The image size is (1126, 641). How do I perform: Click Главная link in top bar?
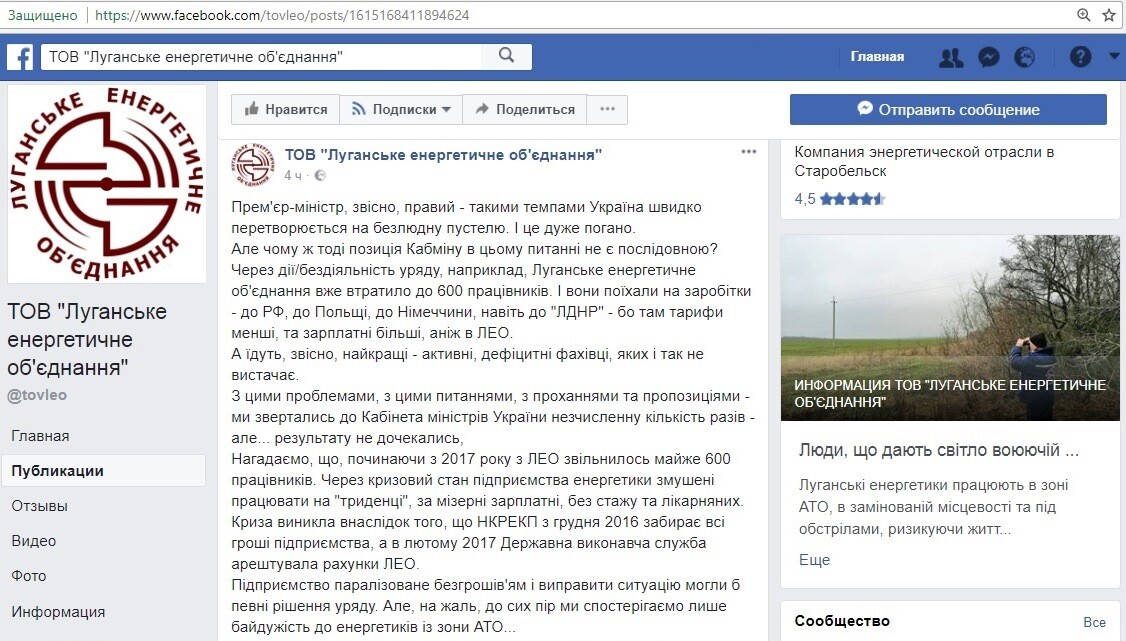[877, 57]
